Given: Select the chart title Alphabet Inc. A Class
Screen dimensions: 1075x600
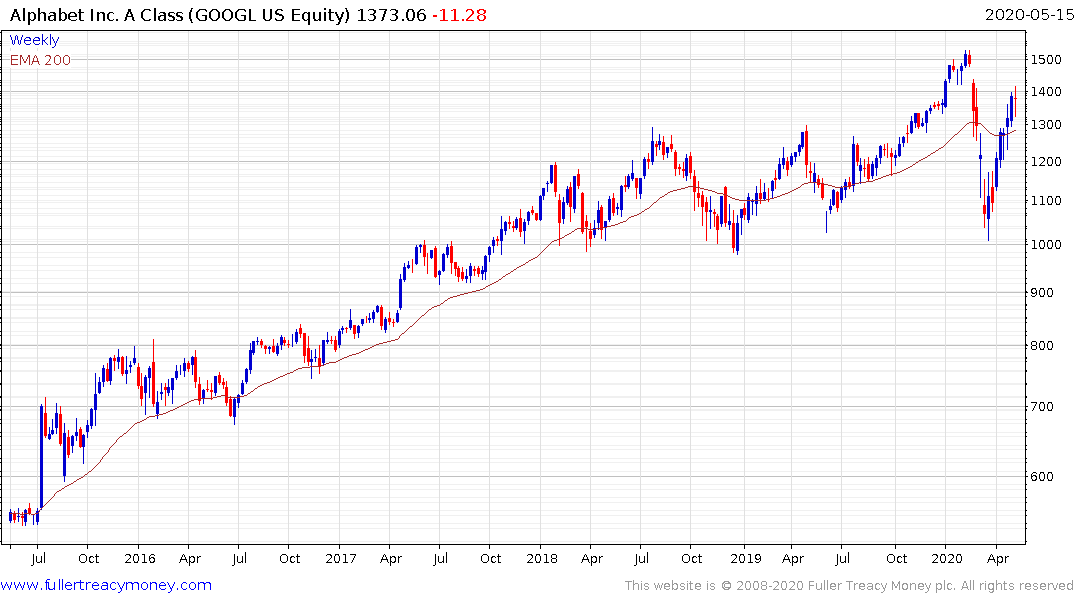Looking at the screenshot, I should coord(96,15).
